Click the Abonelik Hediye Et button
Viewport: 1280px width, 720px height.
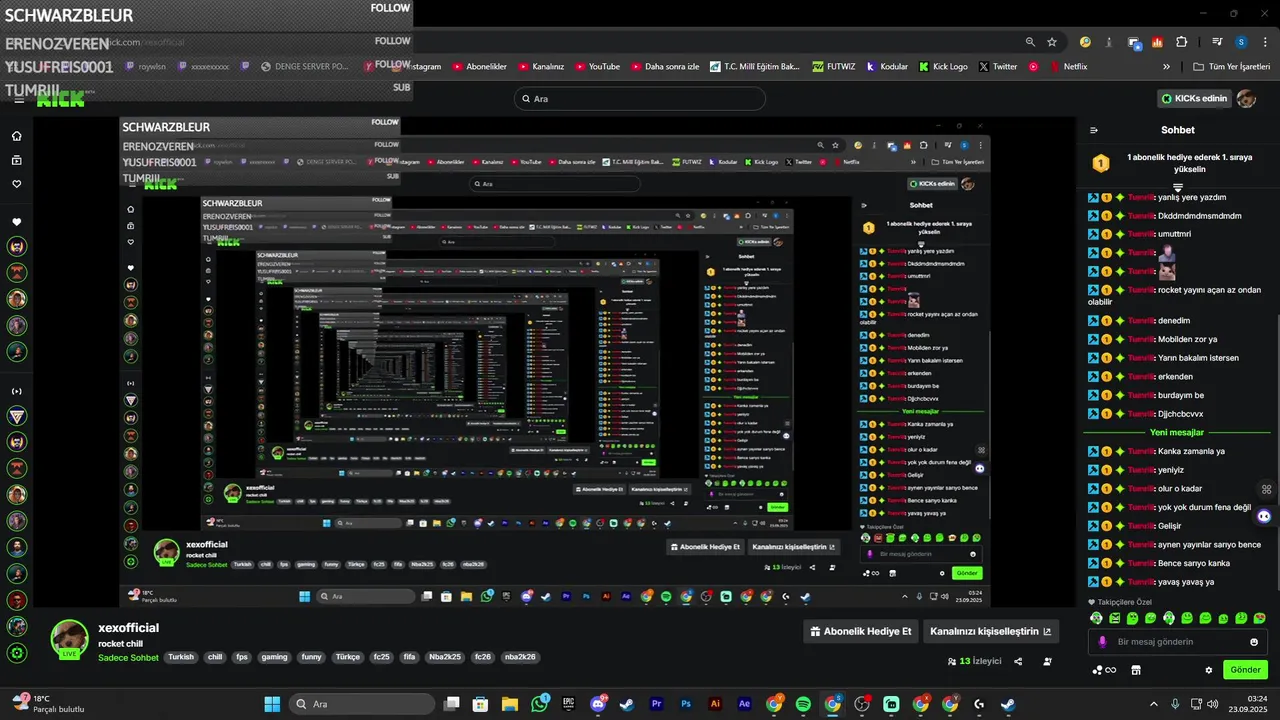pos(861,632)
